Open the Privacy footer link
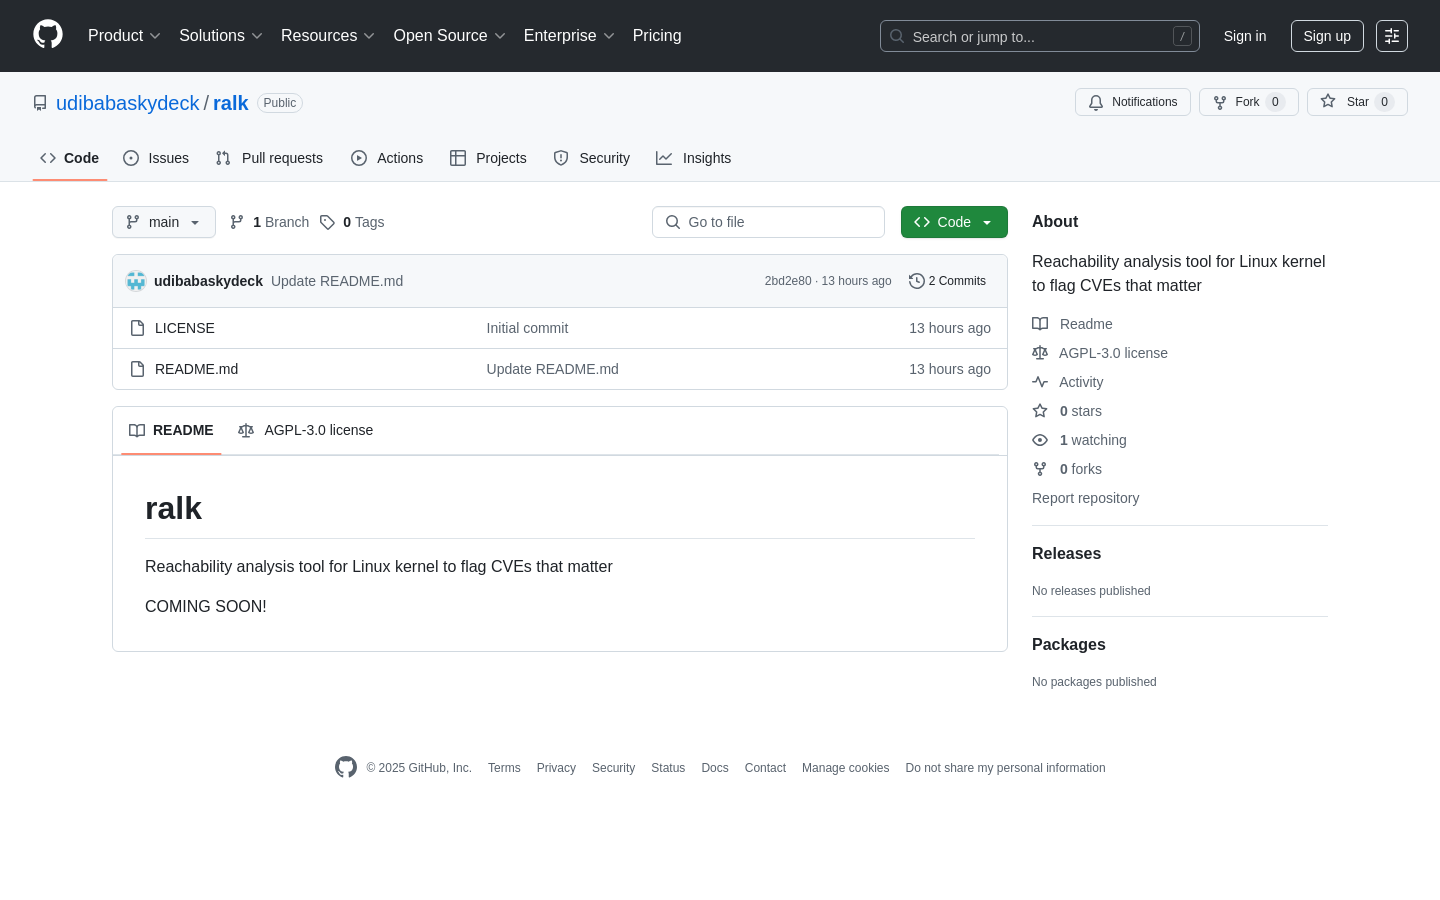The height and width of the screenshot is (900, 1440). (556, 768)
